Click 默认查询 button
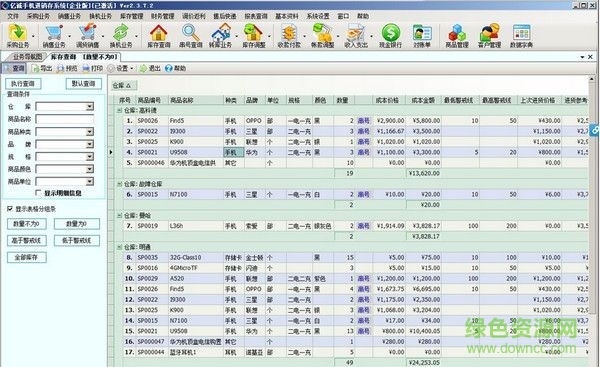Screen dimensions: 600x367 [x=83, y=83]
